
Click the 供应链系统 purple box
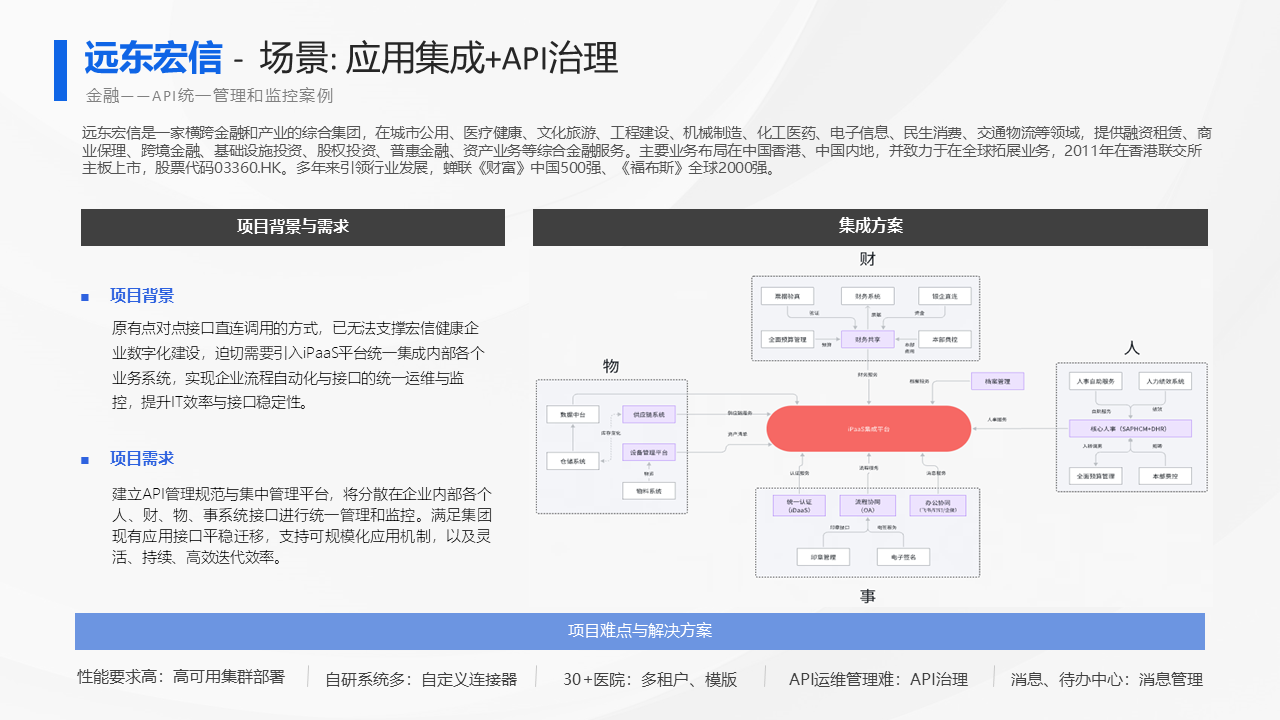(x=650, y=414)
